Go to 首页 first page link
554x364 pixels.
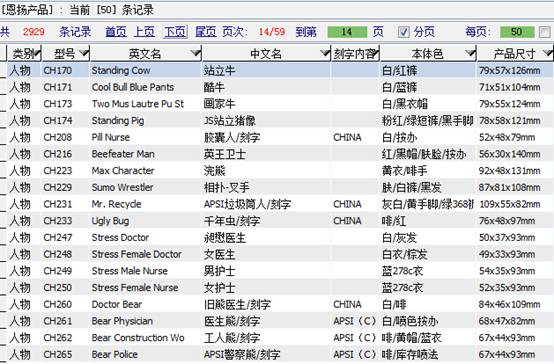(116, 32)
